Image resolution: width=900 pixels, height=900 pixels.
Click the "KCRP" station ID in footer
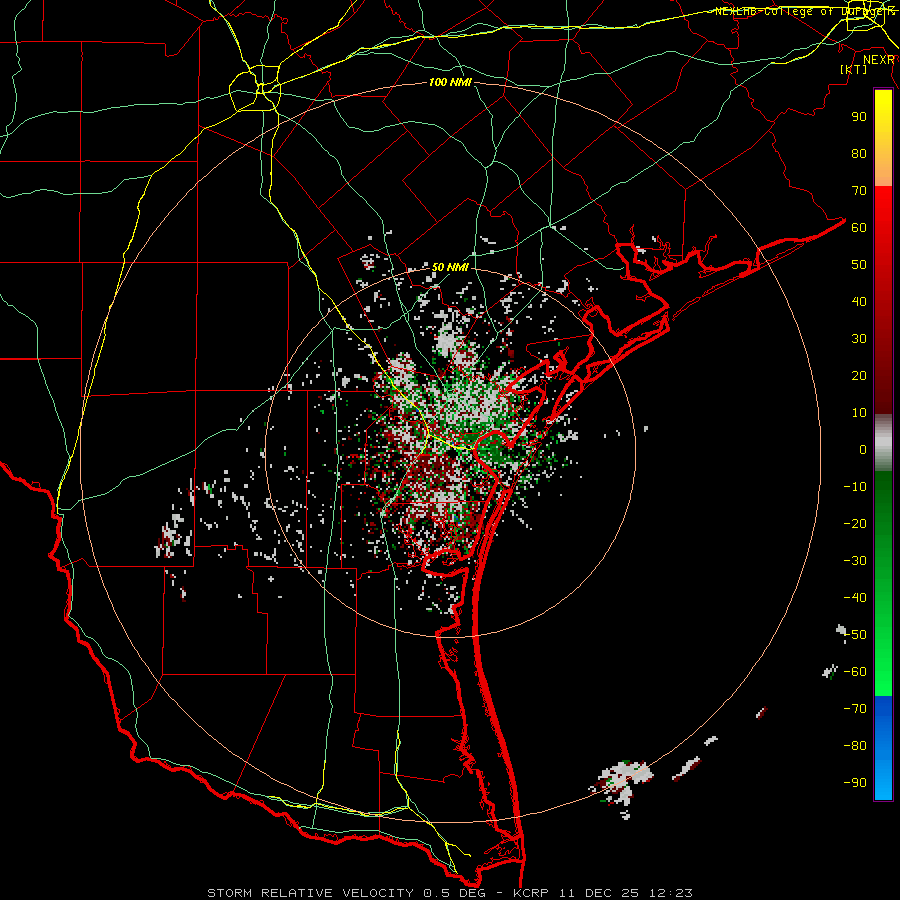pos(529,893)
